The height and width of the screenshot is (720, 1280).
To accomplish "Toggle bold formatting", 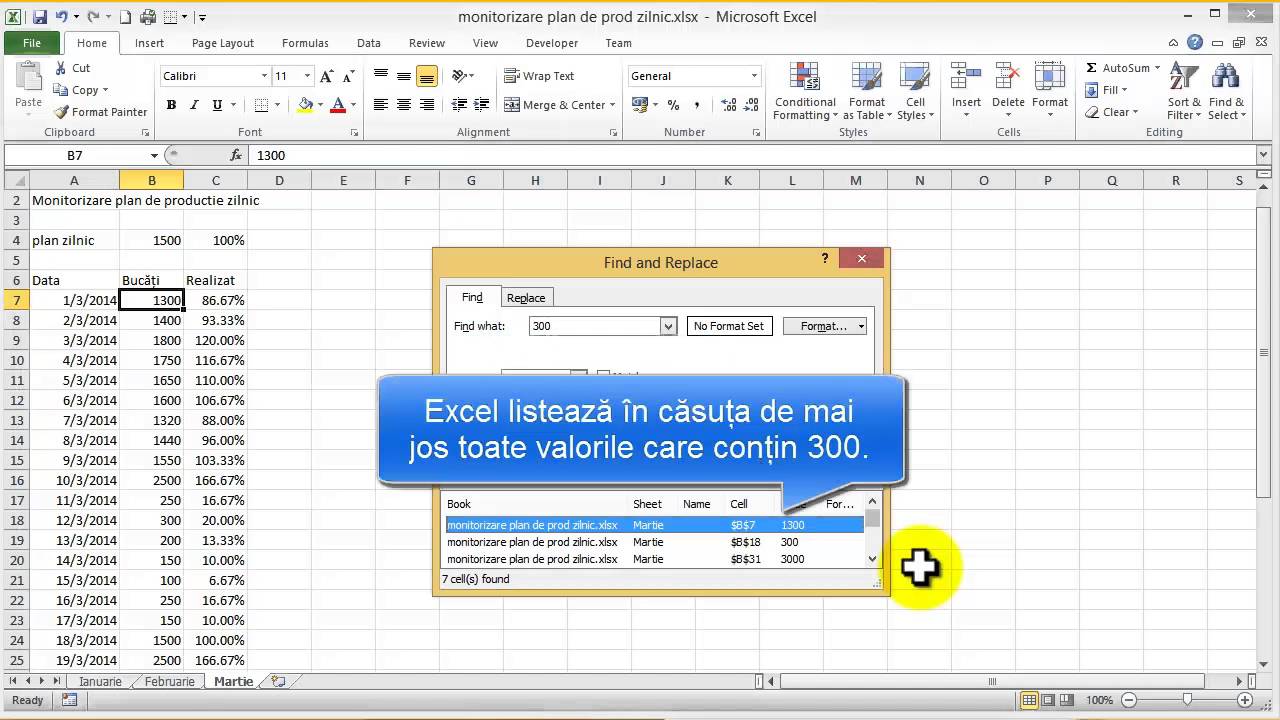I will coord(171,105).
